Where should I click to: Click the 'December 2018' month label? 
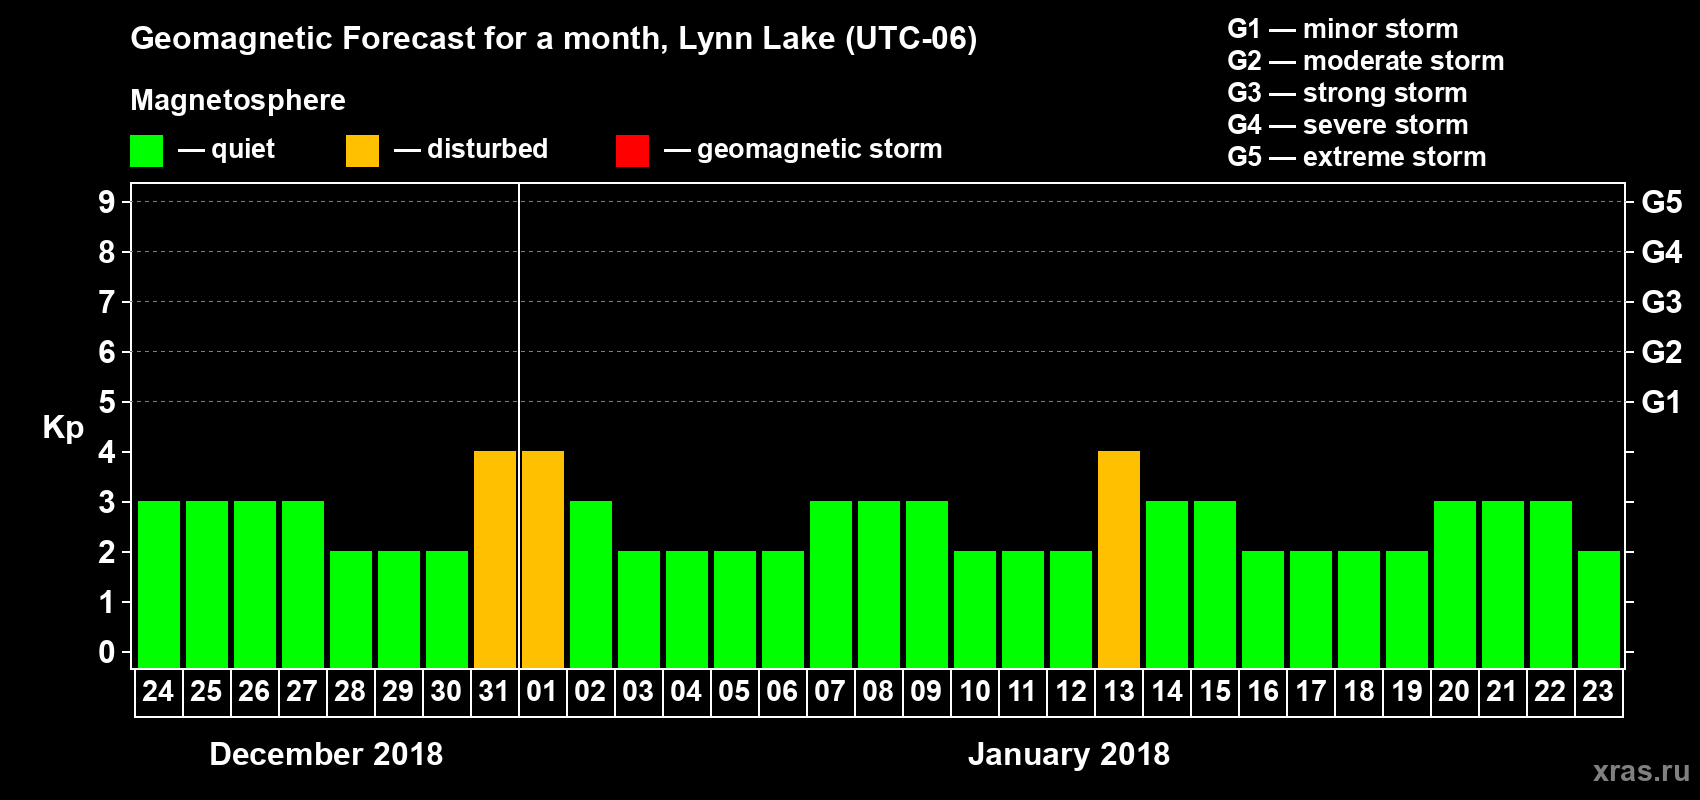(x=326, y=754)
